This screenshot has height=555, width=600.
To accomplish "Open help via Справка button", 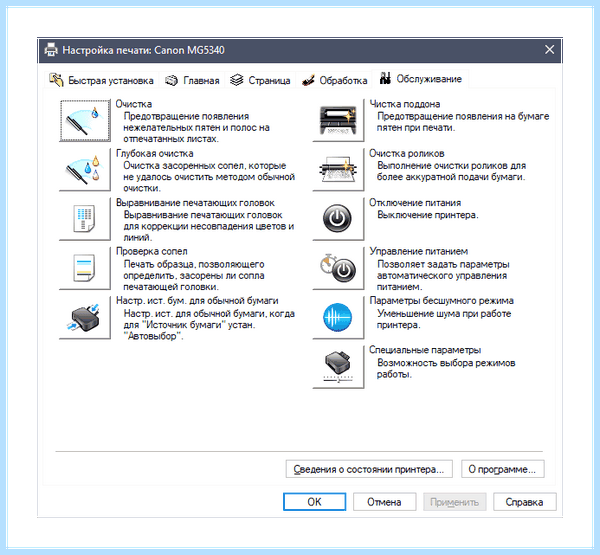I will pyautogui.click(x=525, y=502).
